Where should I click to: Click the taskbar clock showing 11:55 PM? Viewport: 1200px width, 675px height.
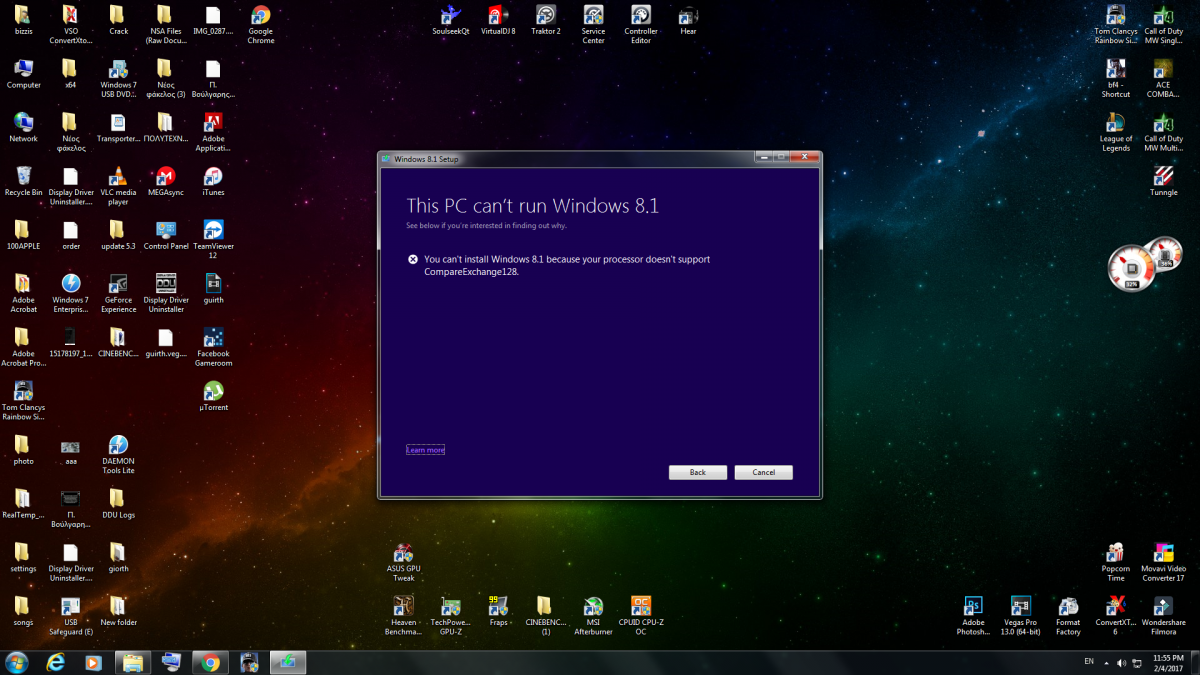1168,662
